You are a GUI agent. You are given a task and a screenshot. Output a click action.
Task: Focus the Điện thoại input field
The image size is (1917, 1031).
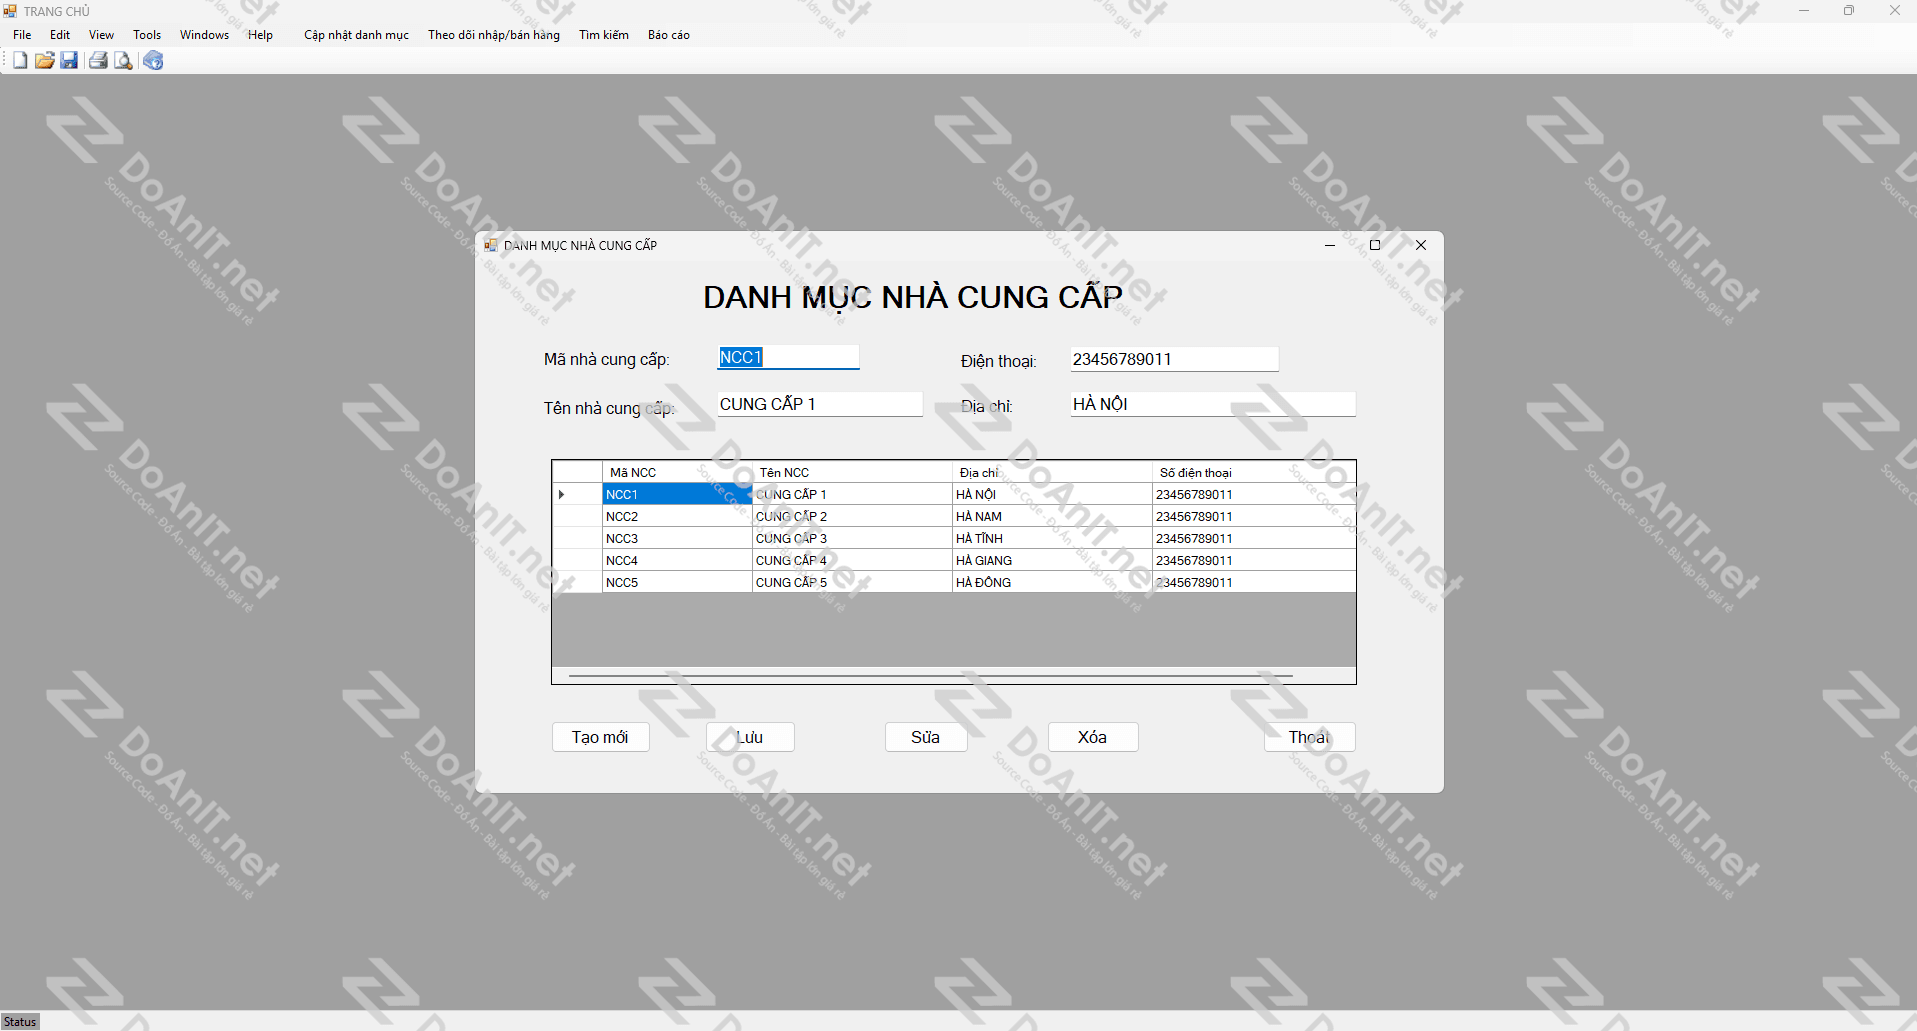point(1174,359)
